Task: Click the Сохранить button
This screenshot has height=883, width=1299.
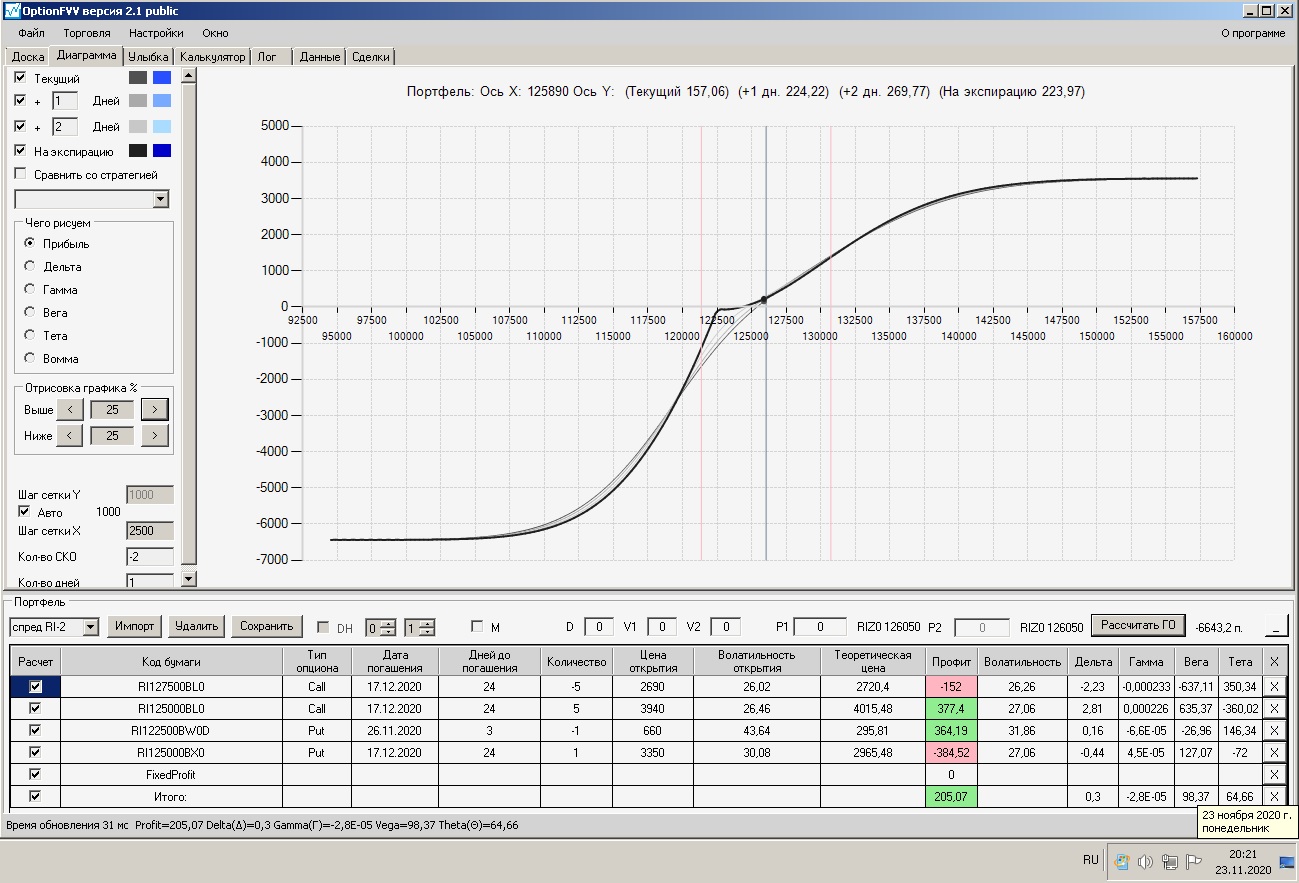Action: 267,626
